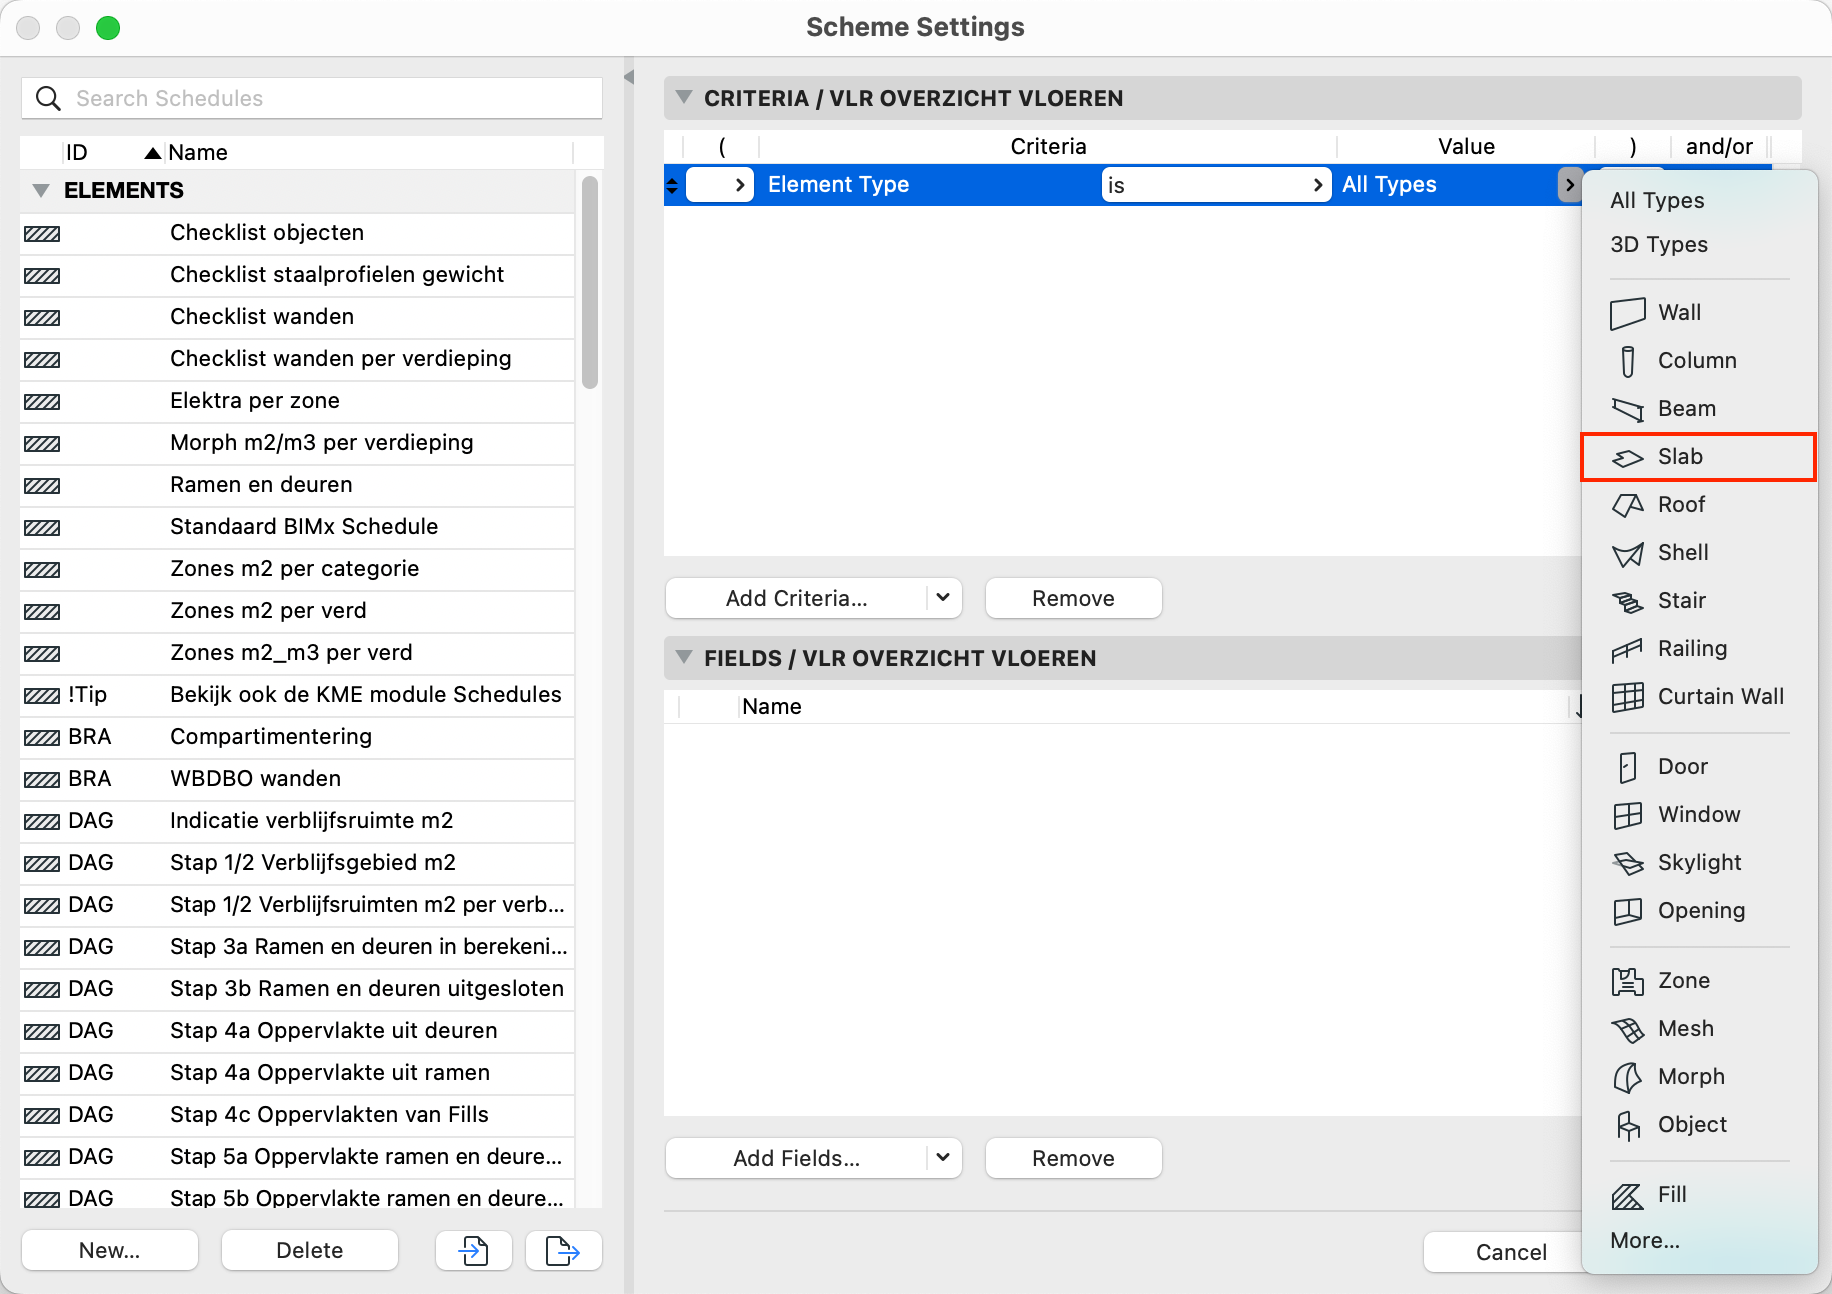Select the Morph icon in type menu
Viewport: 1832px width, 1294px height.
(1627, 1077)
